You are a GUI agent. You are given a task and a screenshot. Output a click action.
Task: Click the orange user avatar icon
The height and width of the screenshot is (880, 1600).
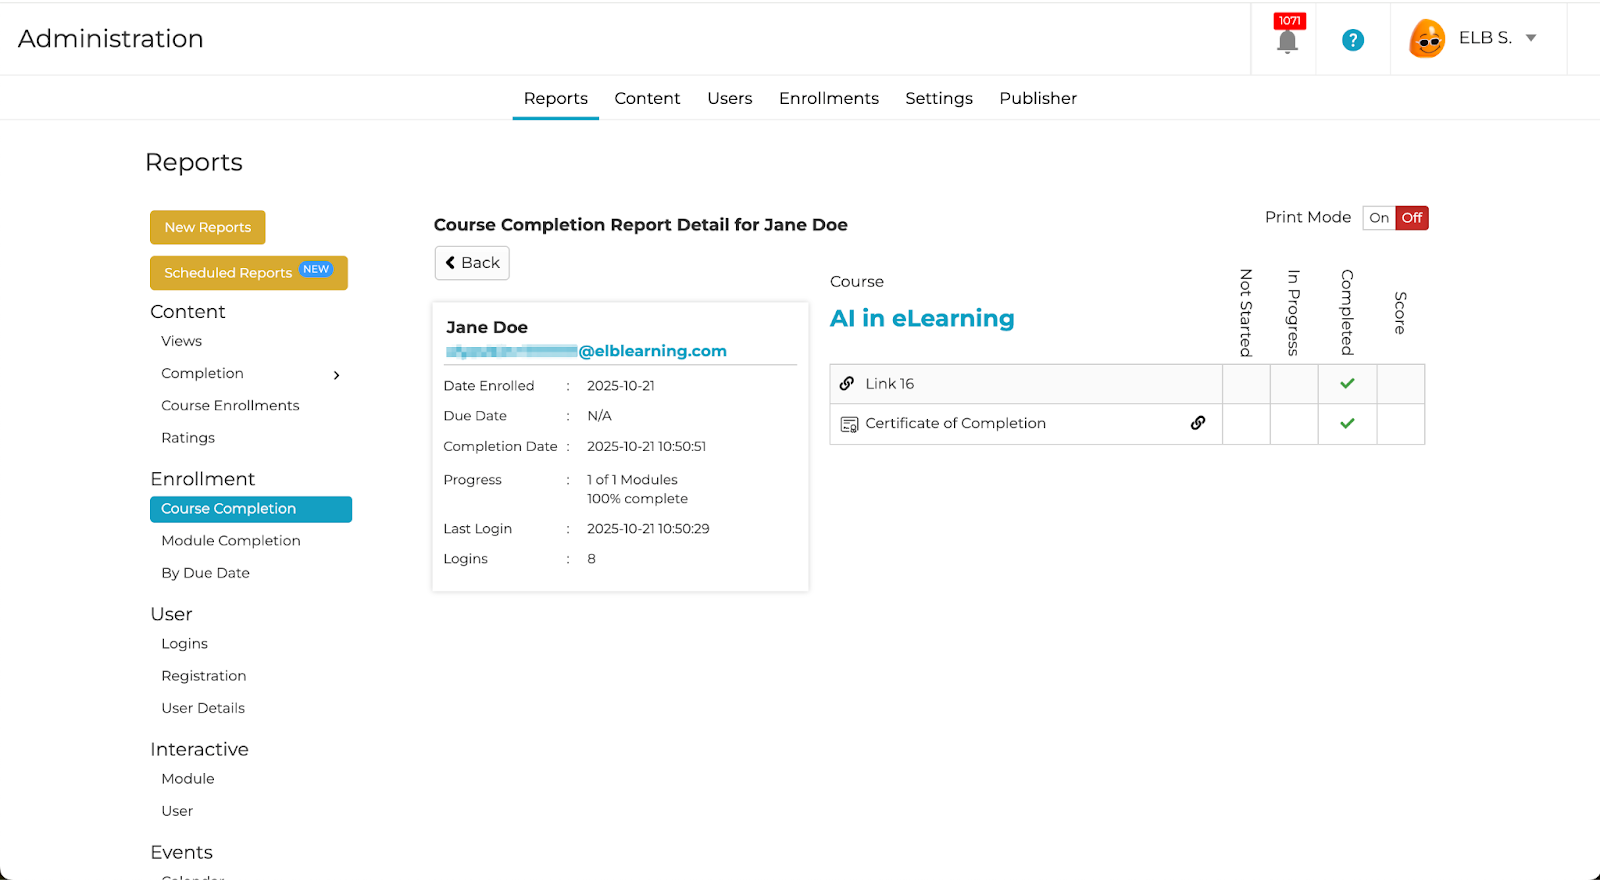(x=1427, y=39)
